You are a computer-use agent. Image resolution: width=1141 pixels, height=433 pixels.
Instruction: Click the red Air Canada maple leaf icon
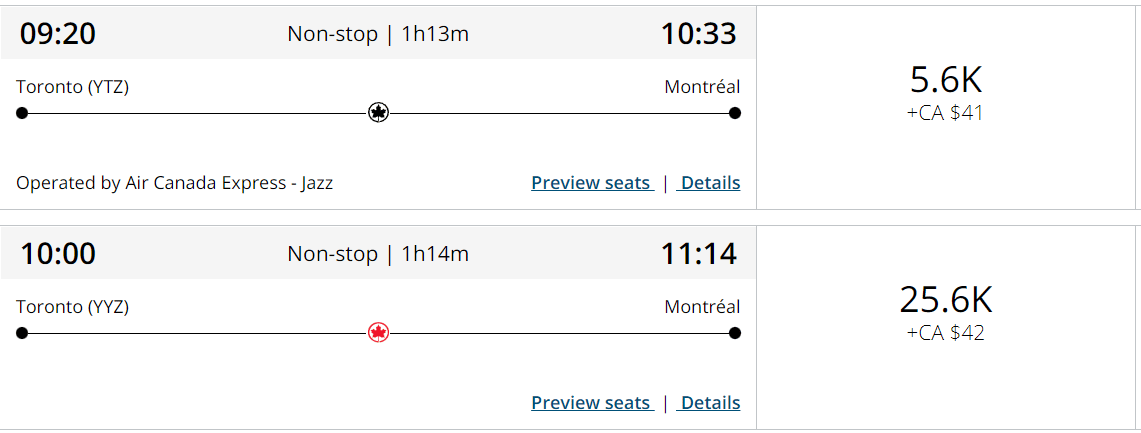pyautogui.click(x=378, y=333)
